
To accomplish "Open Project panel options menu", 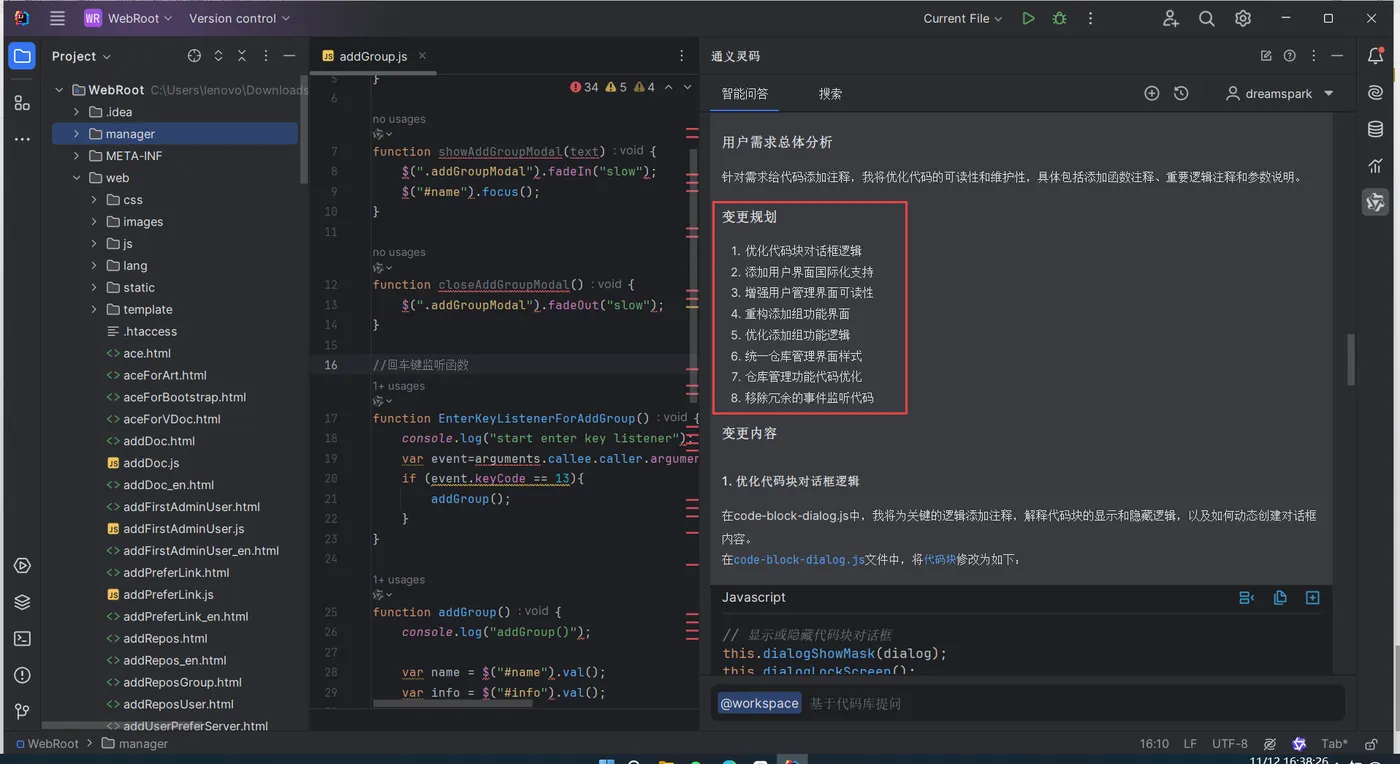I will point(265,56).
